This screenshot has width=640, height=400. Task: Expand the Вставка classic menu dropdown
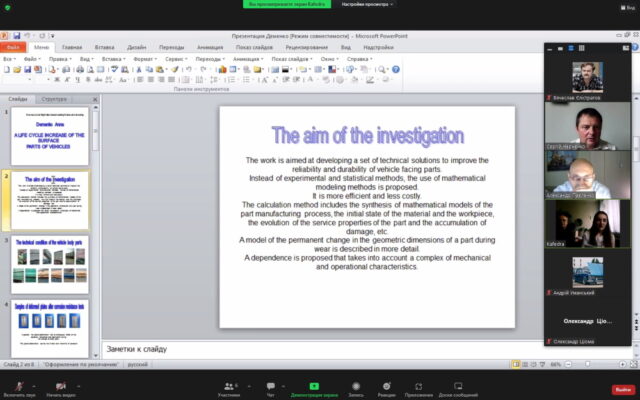pyautogui.click(x=113, y=59)
